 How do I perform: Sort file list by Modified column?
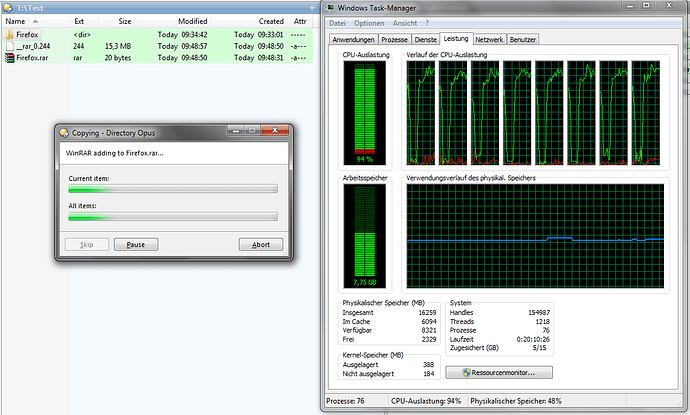tap(173, 21)
